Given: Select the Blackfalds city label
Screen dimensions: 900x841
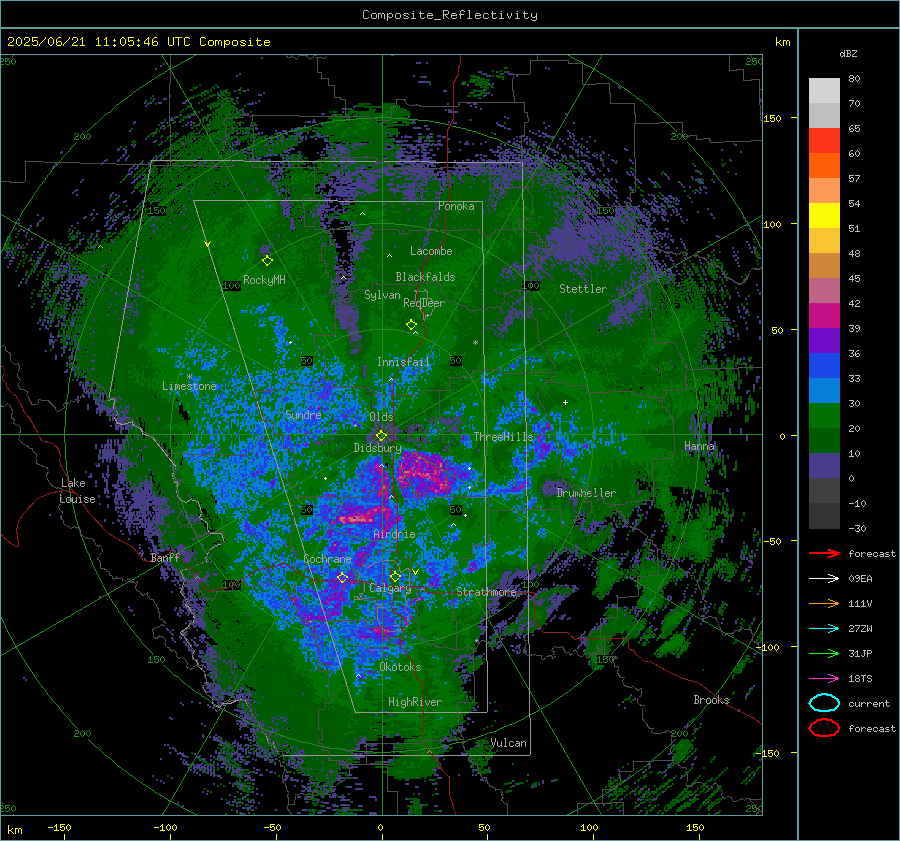Looking at the screenshot, I should [425, 277].
